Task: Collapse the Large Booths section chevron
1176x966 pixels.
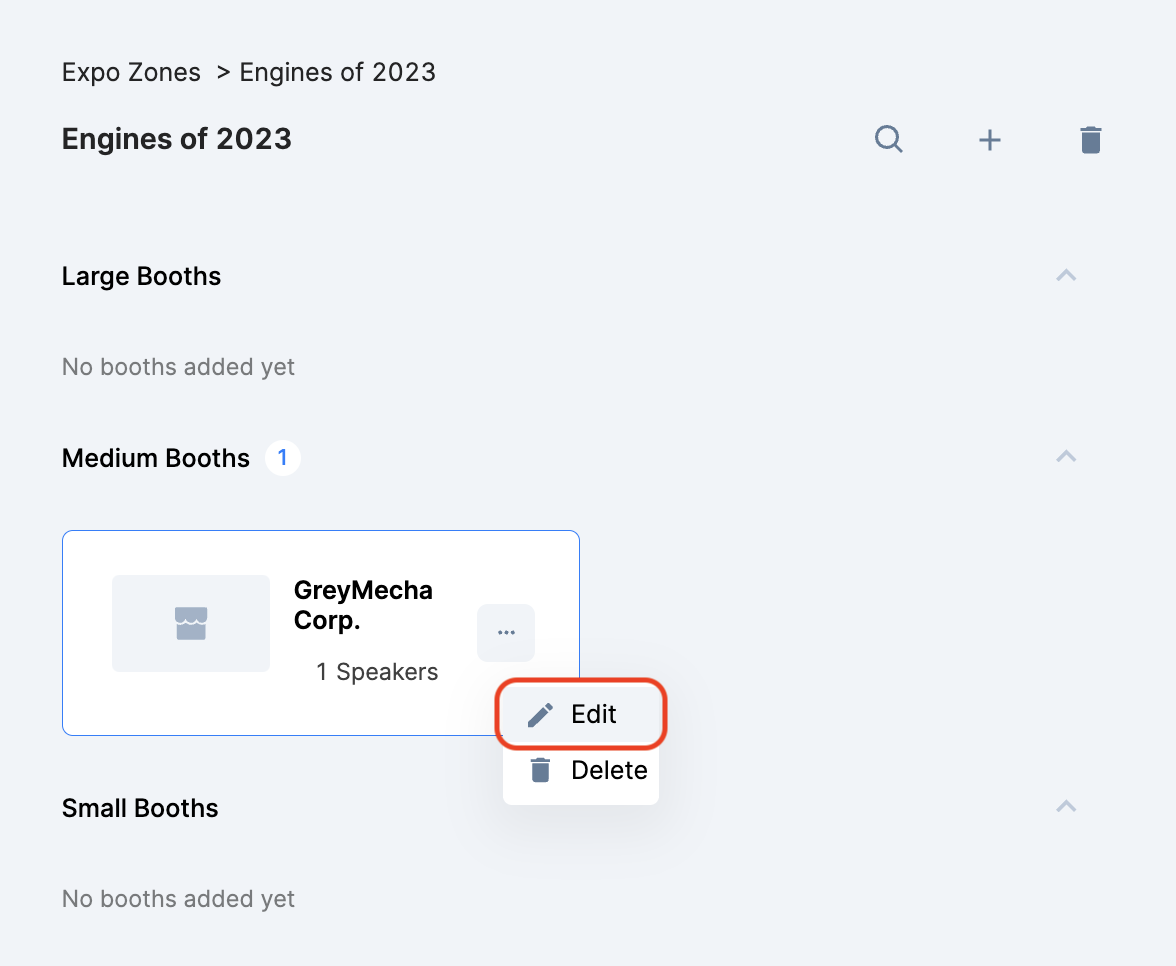Action: (x=1066, y=275)
